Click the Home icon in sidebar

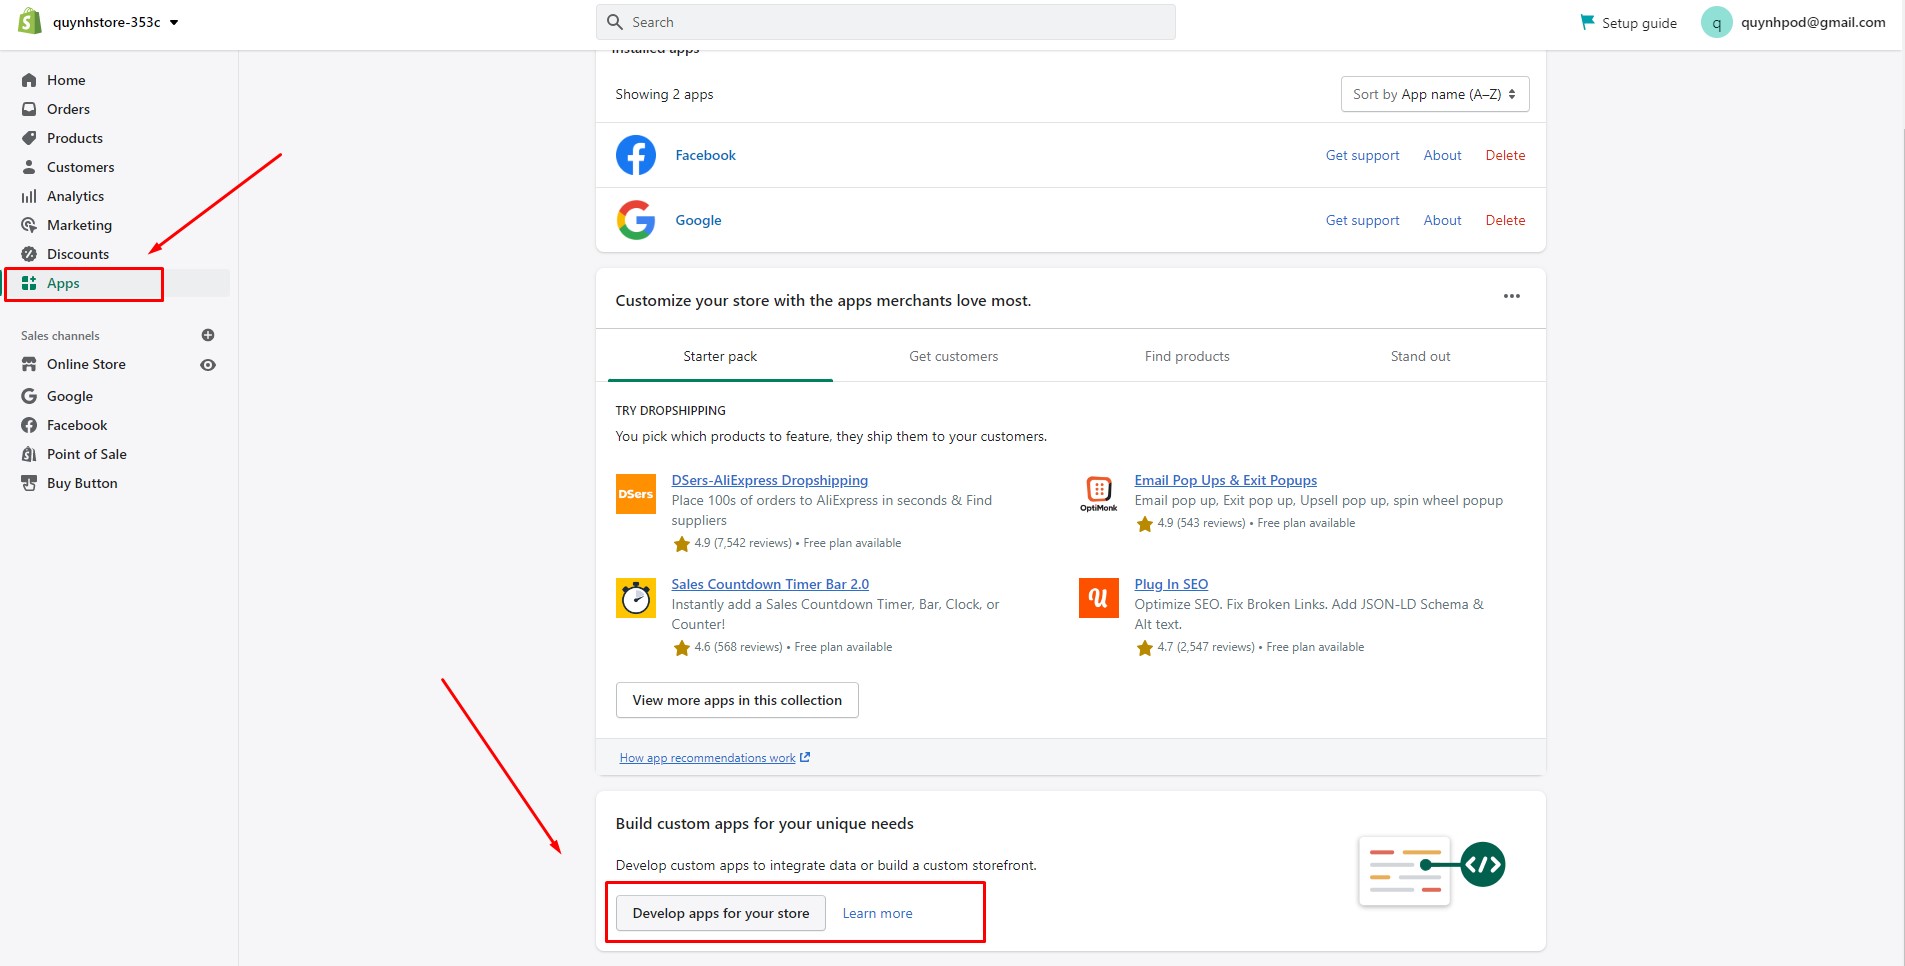pos(29,80)
